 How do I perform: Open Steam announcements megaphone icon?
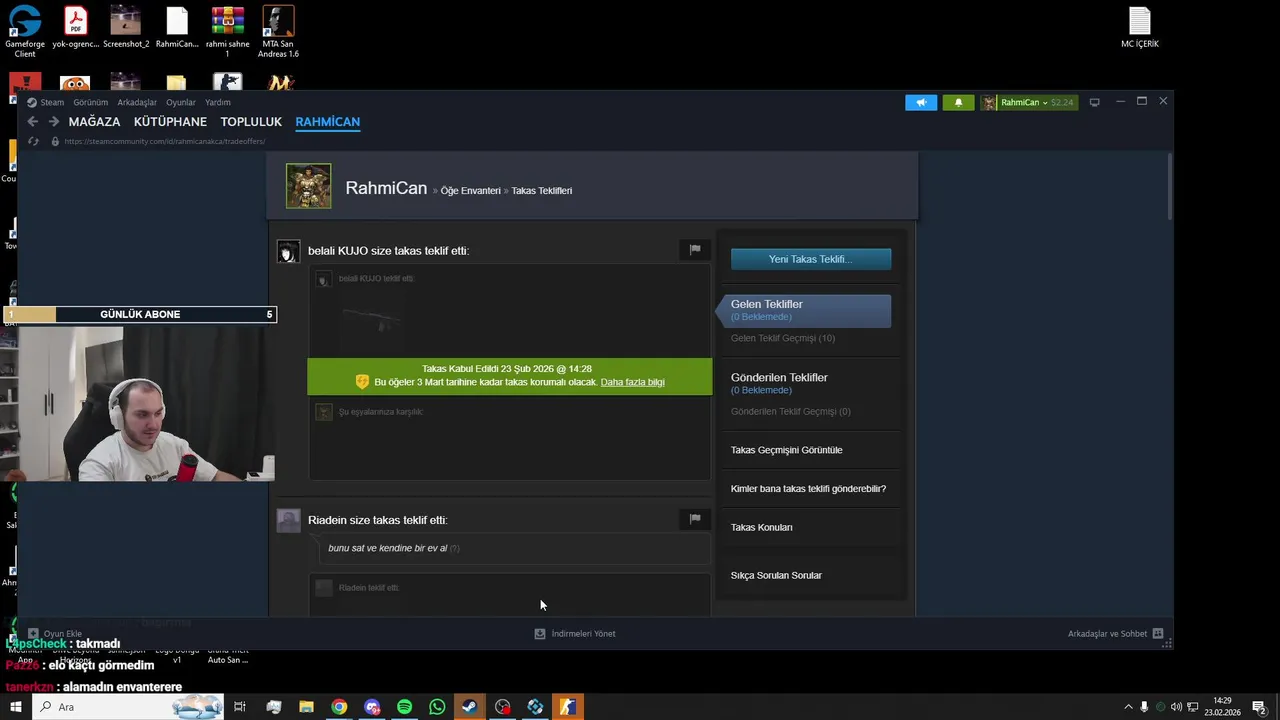coord(921,102)
